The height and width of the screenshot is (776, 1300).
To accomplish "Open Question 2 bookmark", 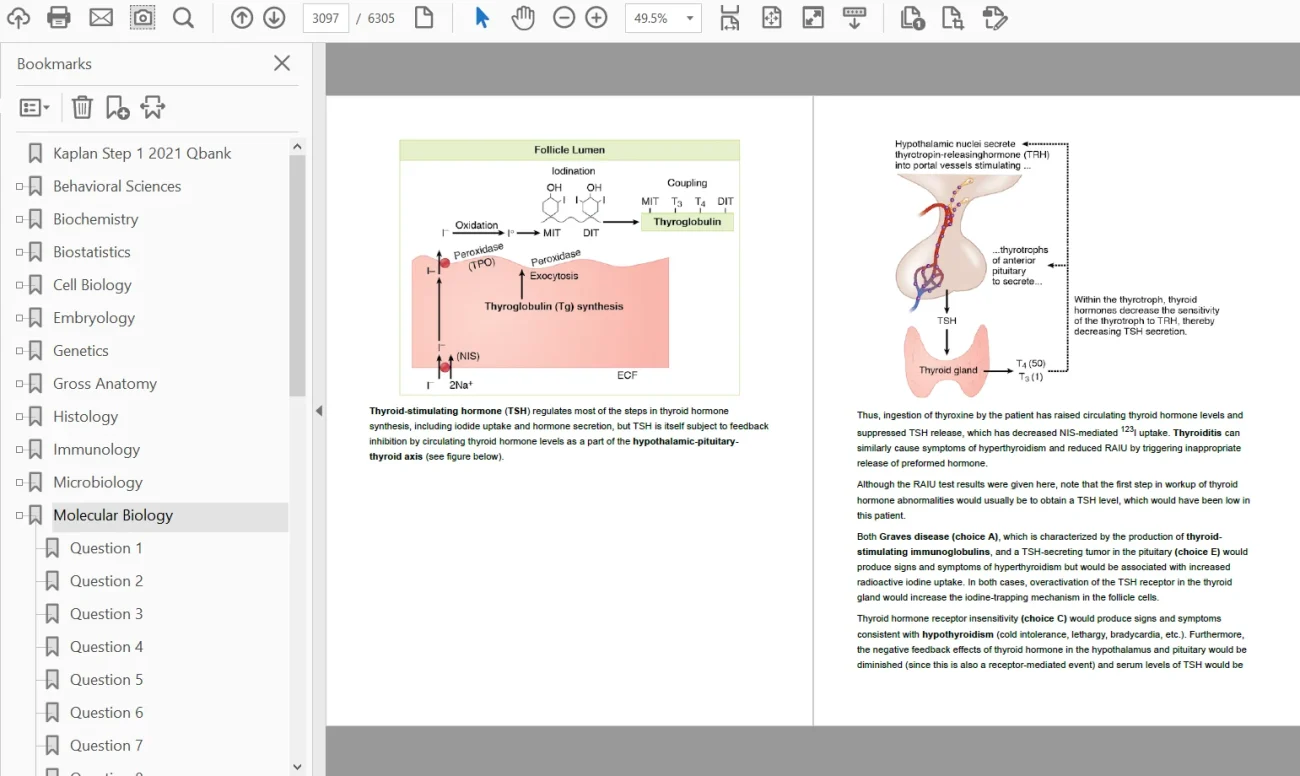I will (x=106, y=581).
